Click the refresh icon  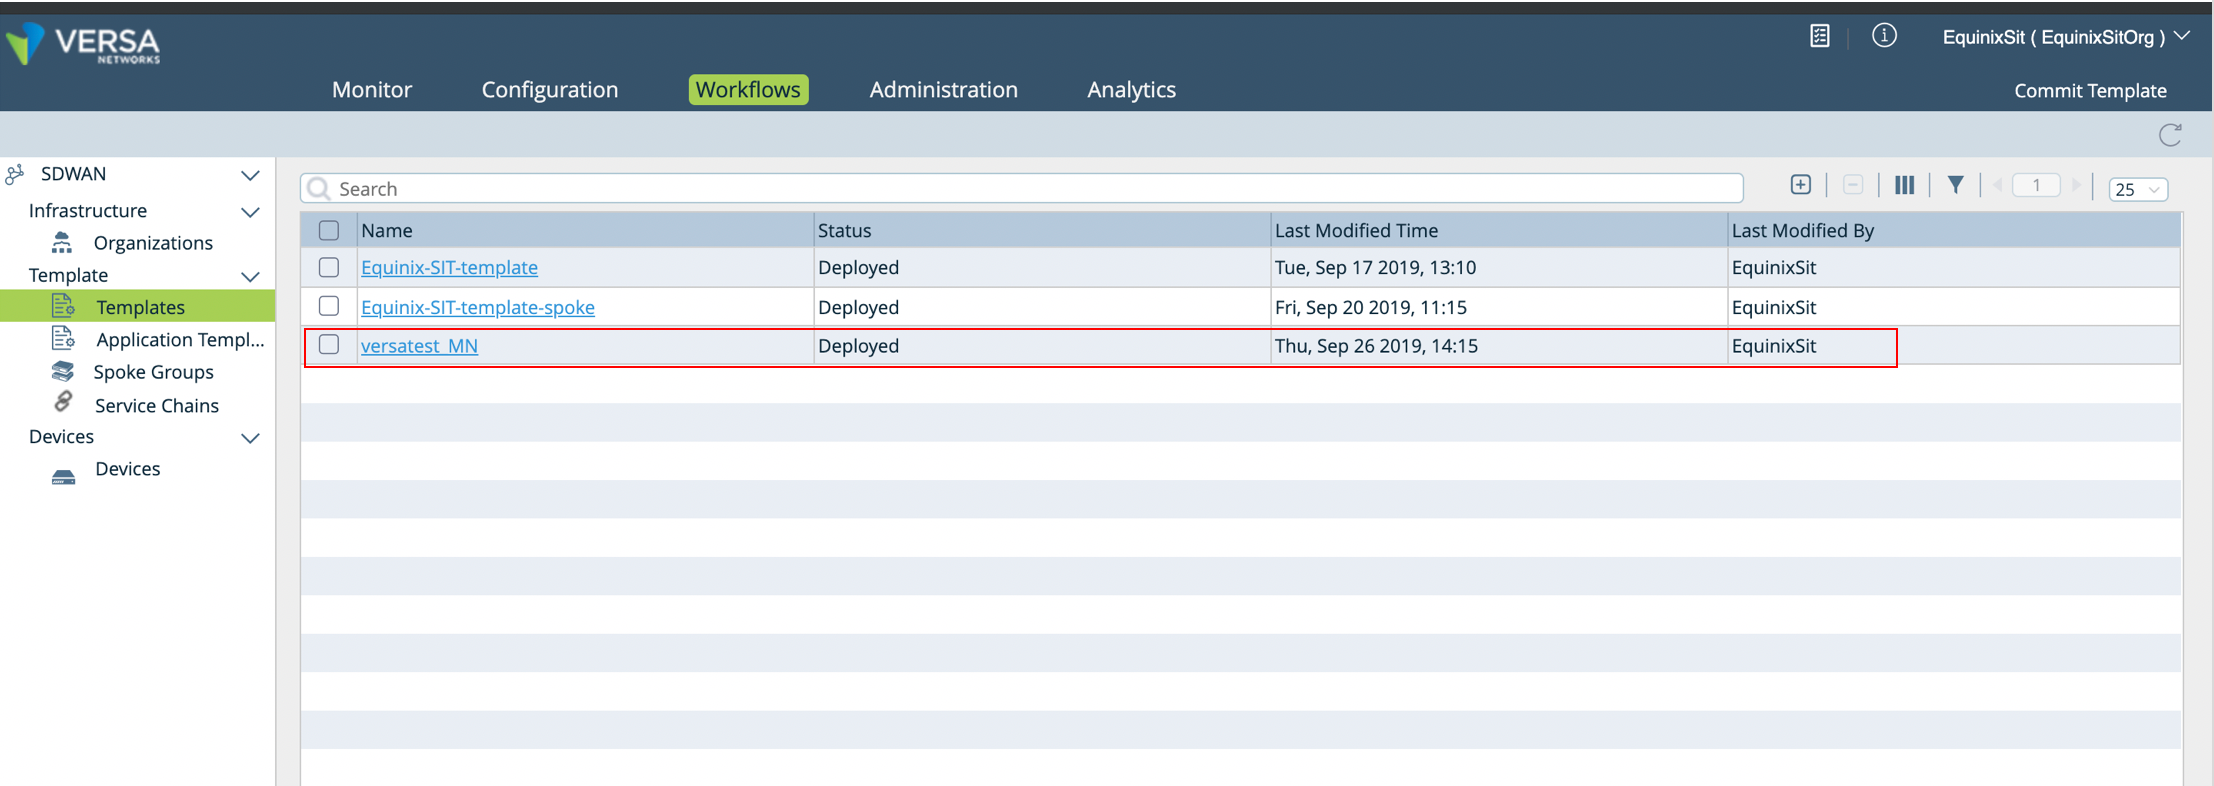tap(2170, 134)
